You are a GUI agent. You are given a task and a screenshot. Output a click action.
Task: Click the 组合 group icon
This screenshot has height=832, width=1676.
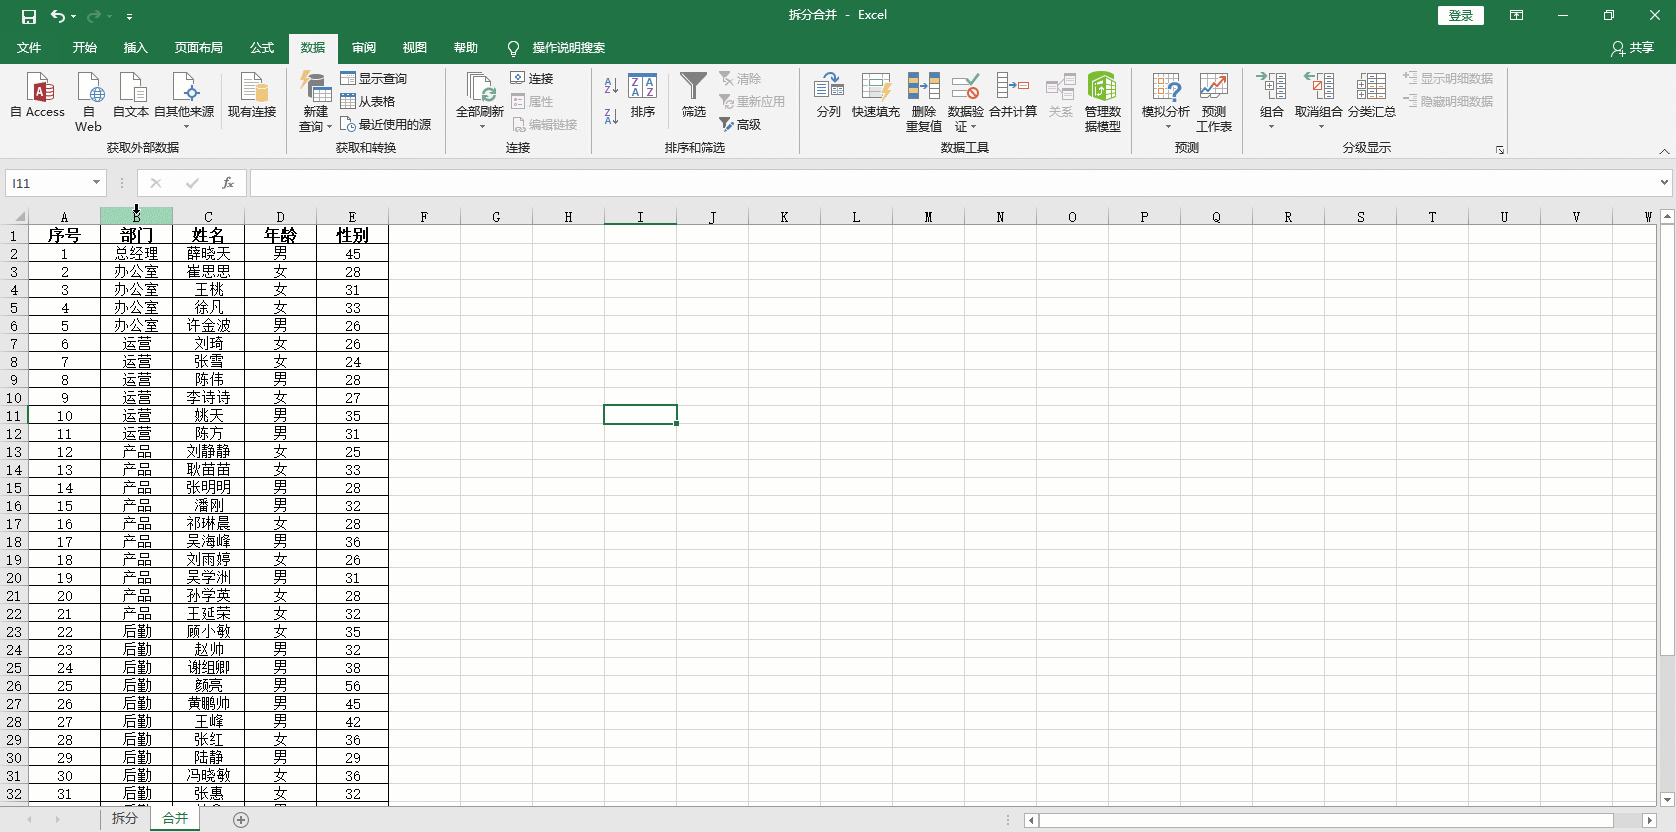point(1271,87)
